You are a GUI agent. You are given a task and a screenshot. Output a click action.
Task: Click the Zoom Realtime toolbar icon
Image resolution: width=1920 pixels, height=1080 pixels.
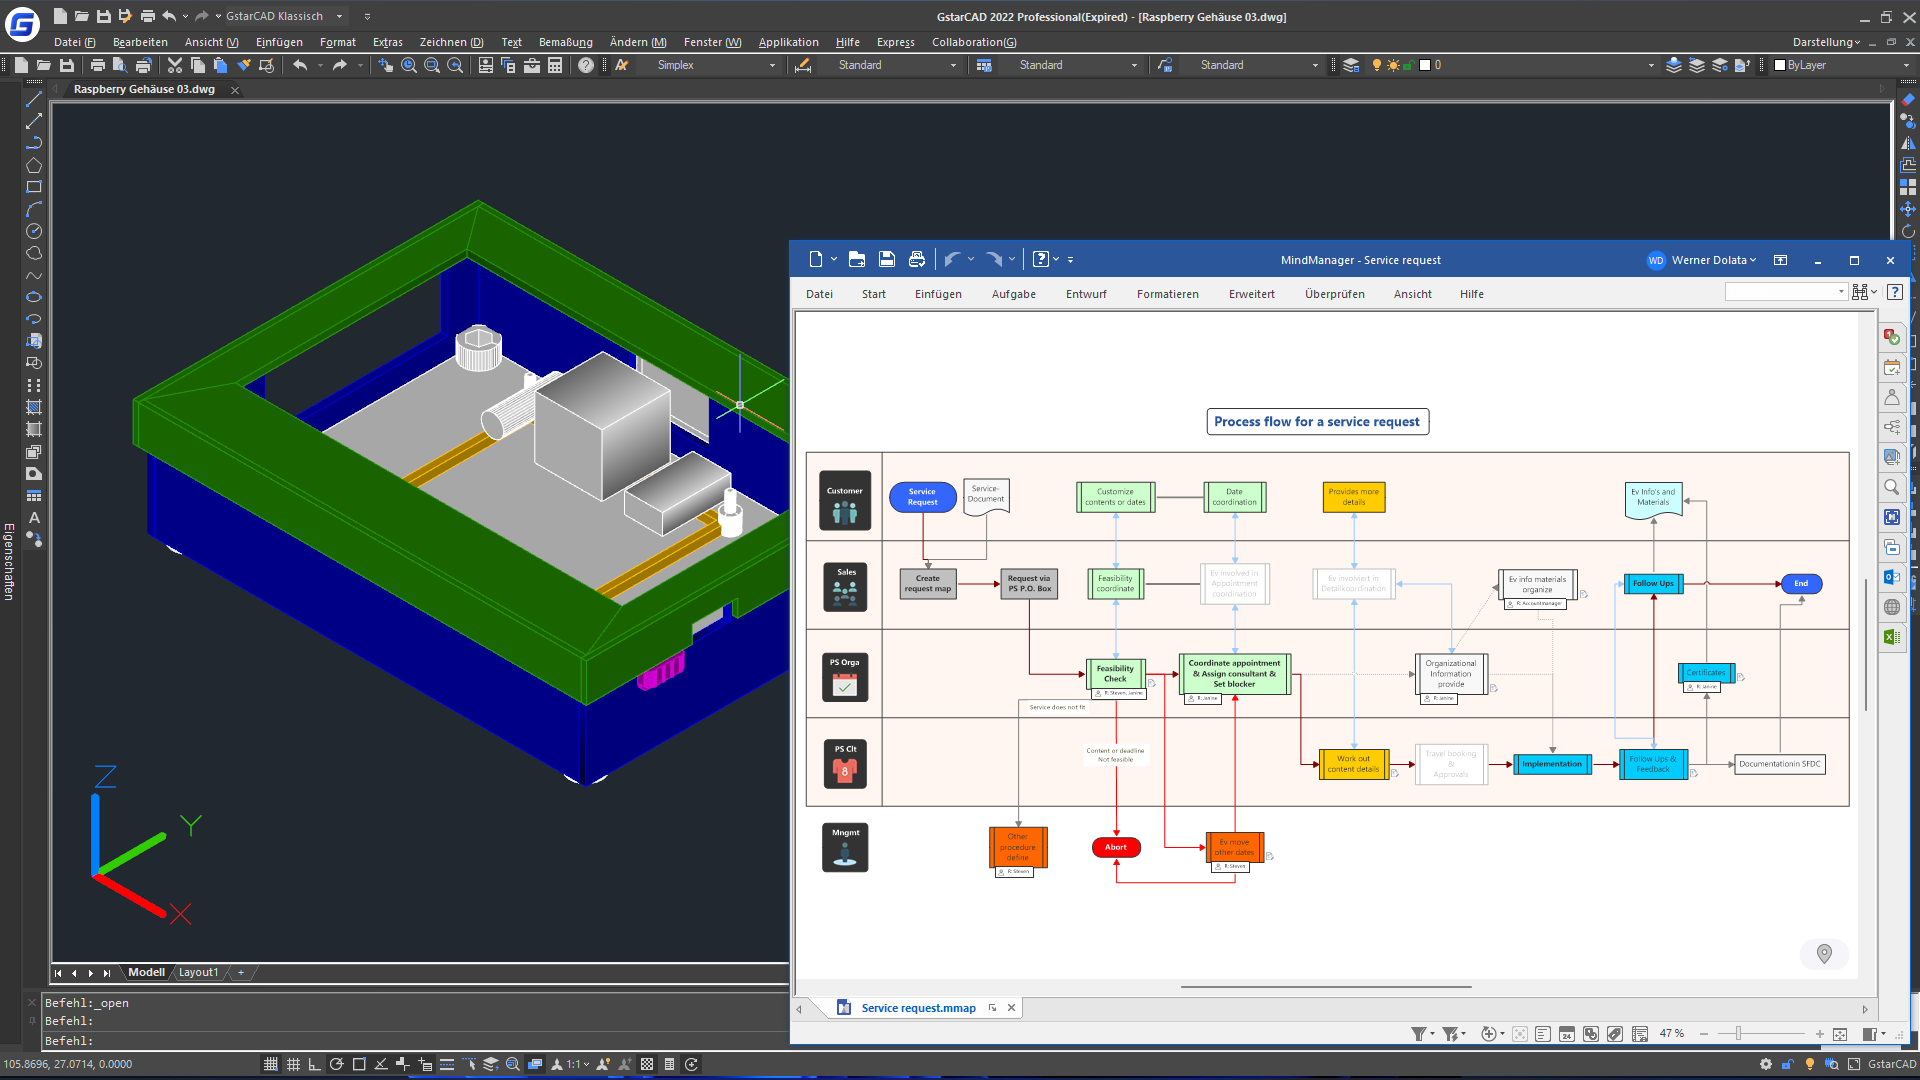[x=409, y=65]
